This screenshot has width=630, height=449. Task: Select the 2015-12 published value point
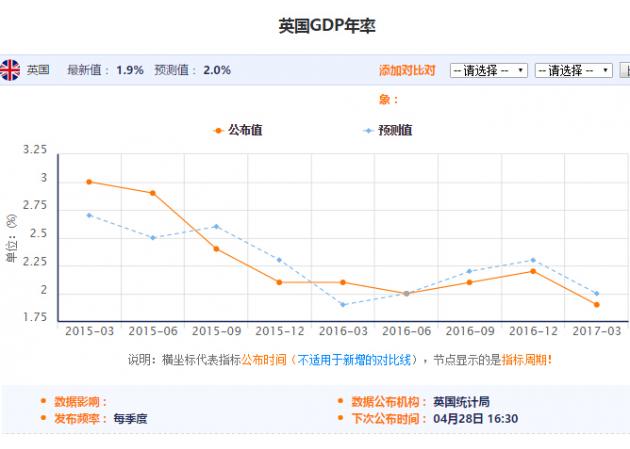279,282
